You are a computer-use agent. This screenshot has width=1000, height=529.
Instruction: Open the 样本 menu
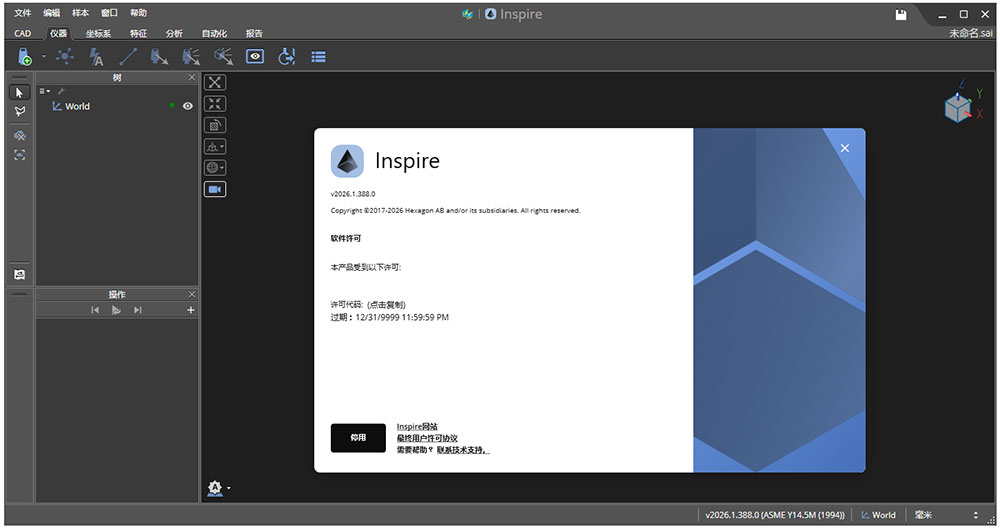tap(80, 13)
